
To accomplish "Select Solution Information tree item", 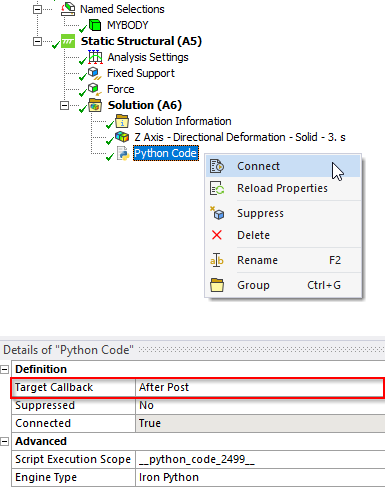I will pyautogui.click(x=183, y=121).
